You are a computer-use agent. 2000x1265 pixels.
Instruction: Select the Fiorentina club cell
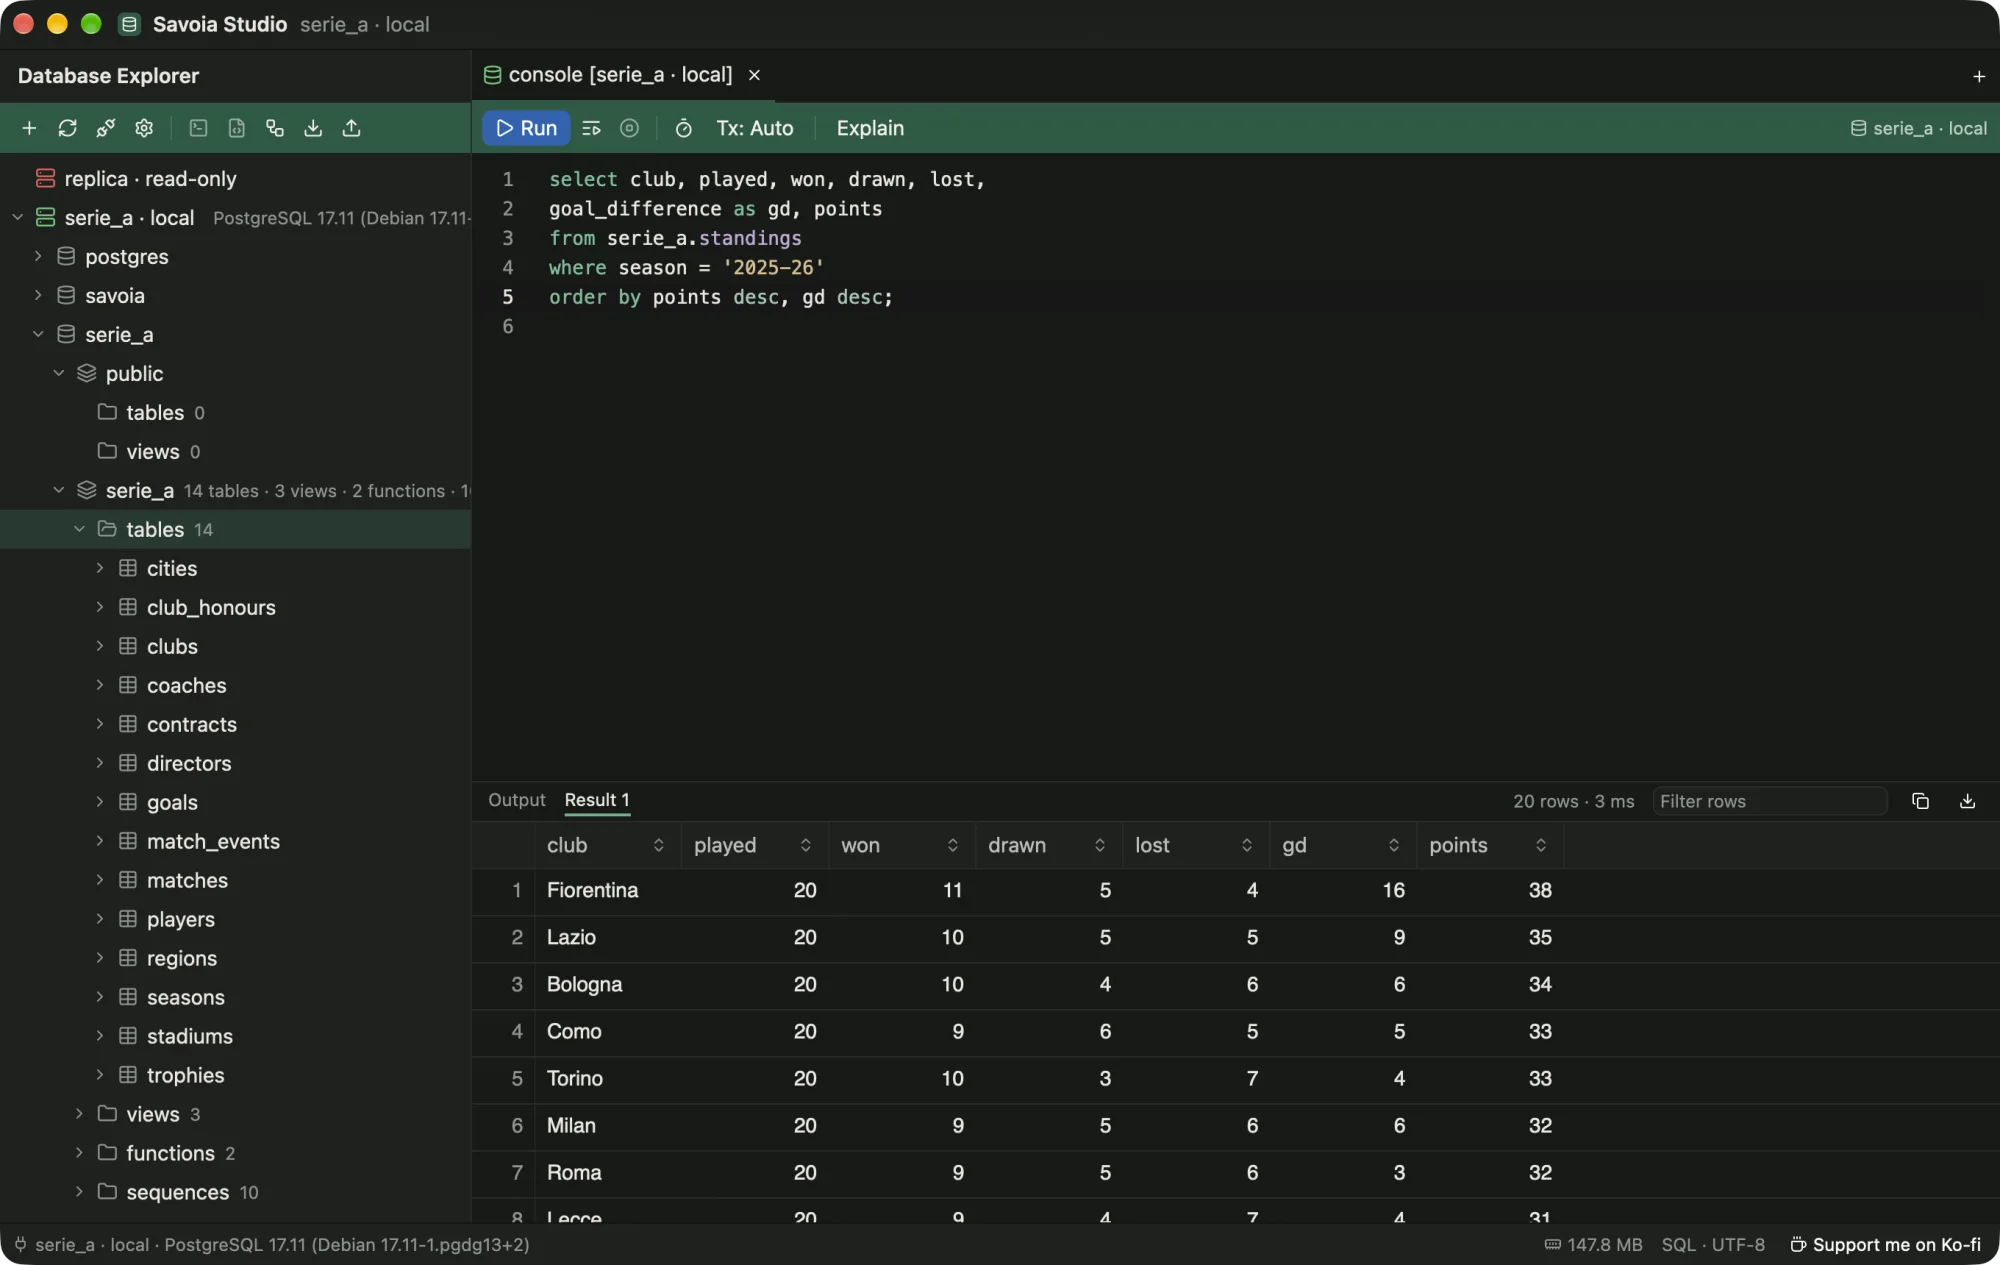coord(607,890)
